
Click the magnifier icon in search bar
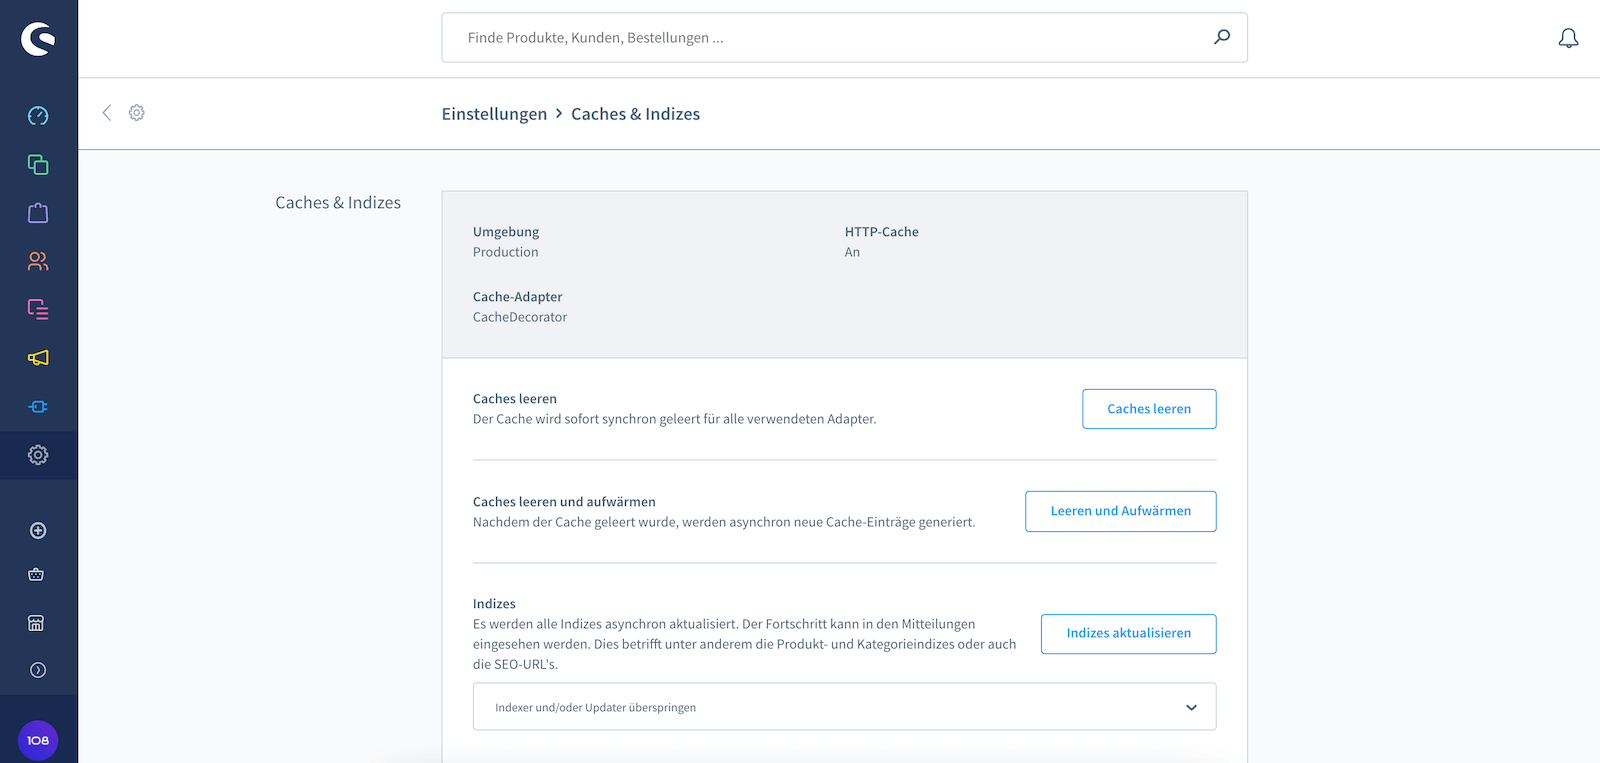[x=1222, y=37]
